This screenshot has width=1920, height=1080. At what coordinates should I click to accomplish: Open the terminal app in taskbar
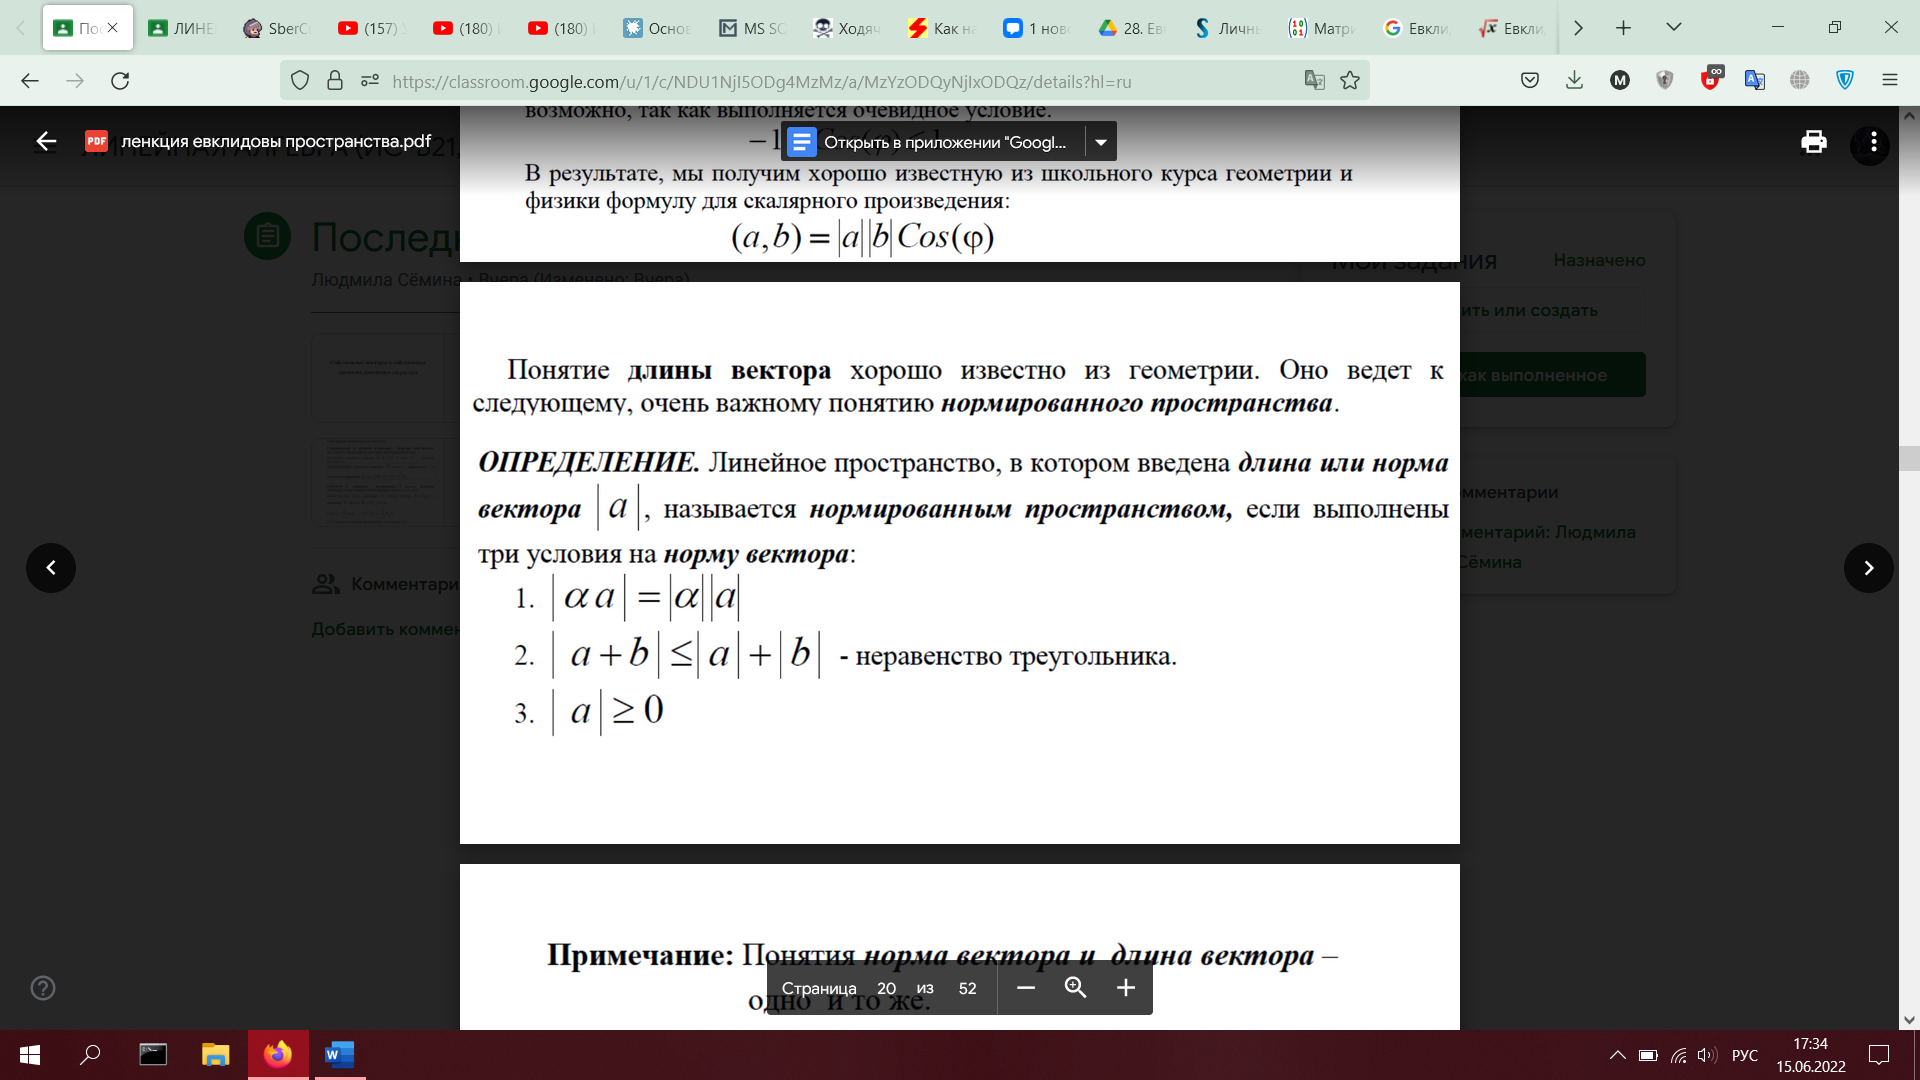click(x=153, y=1055)
